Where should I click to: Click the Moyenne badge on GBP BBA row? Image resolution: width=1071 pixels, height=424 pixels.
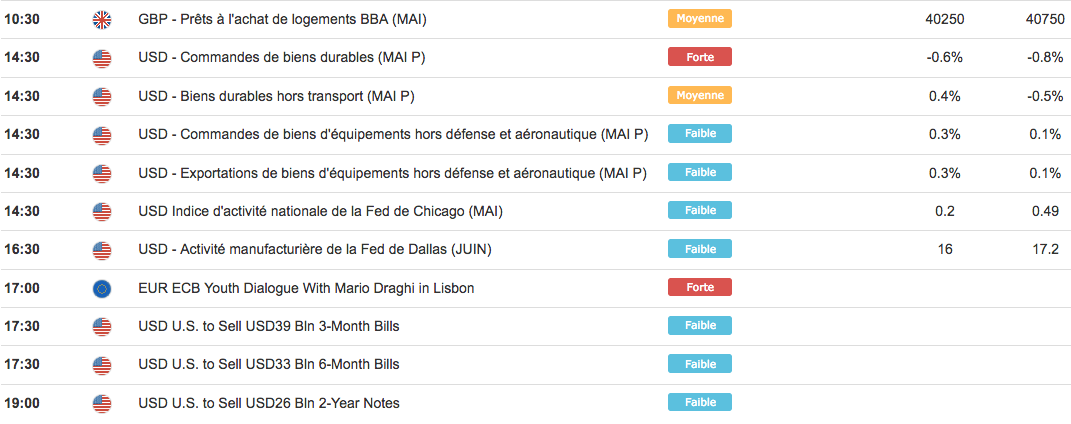coord(699,18)
